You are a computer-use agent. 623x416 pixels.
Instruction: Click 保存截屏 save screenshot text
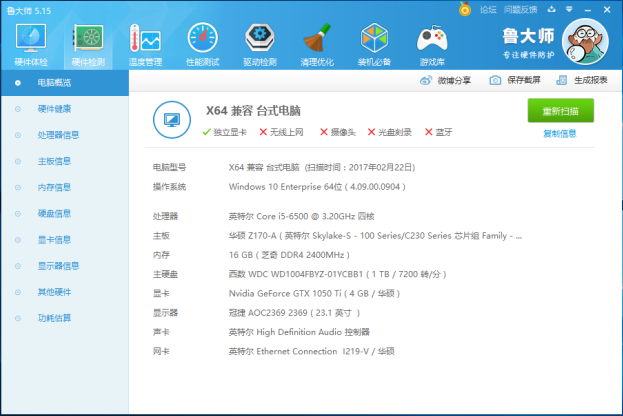pos(524,80)
